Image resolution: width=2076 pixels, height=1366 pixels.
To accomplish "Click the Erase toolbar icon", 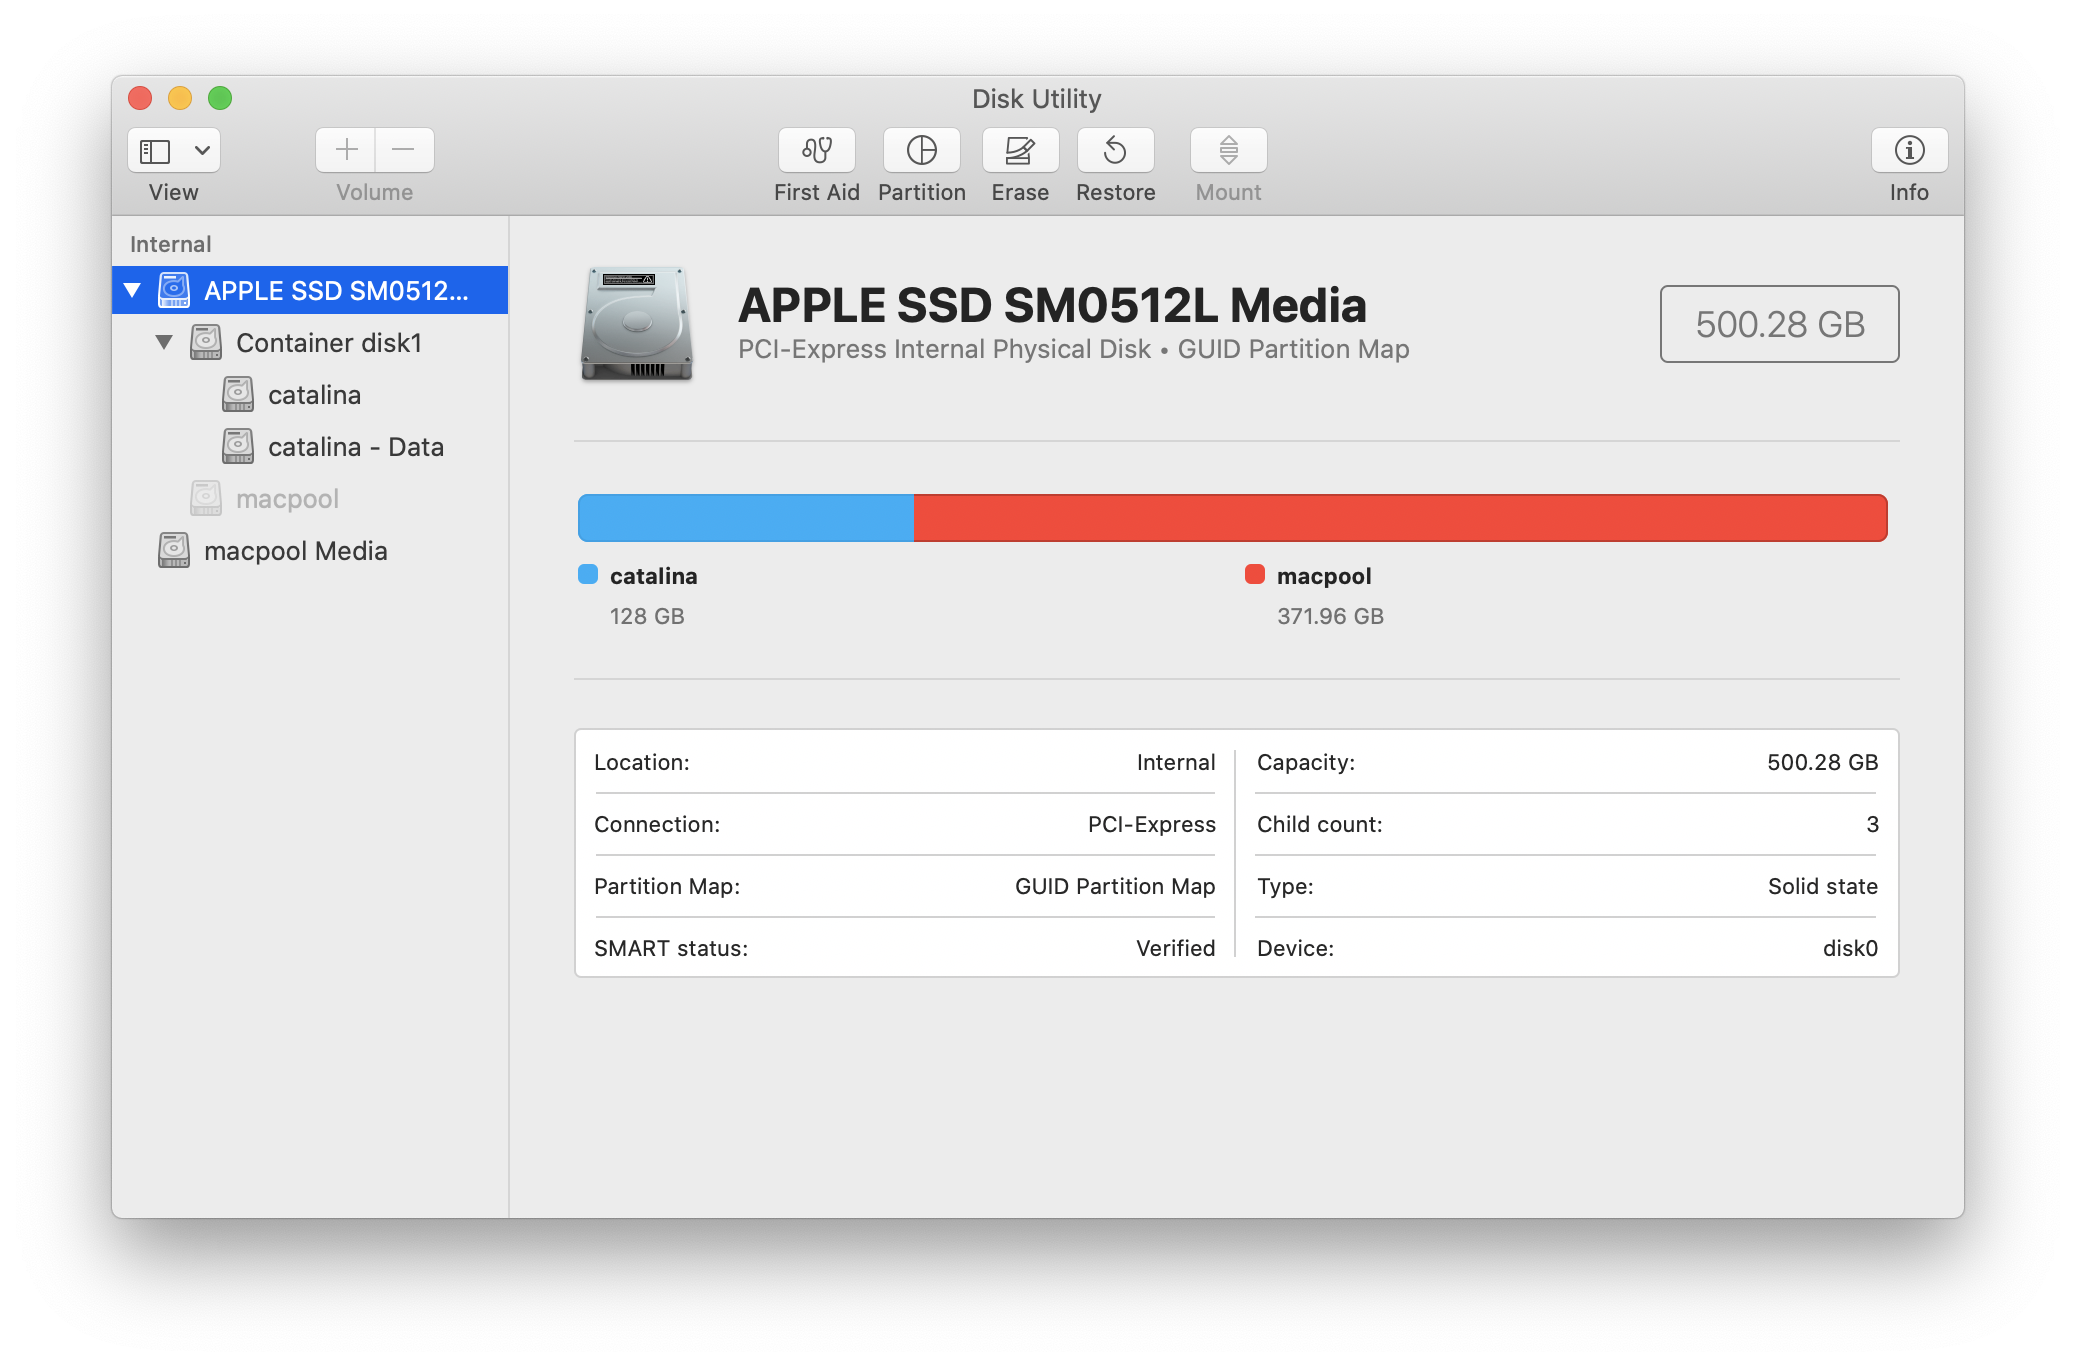I will coord(1020,150).
